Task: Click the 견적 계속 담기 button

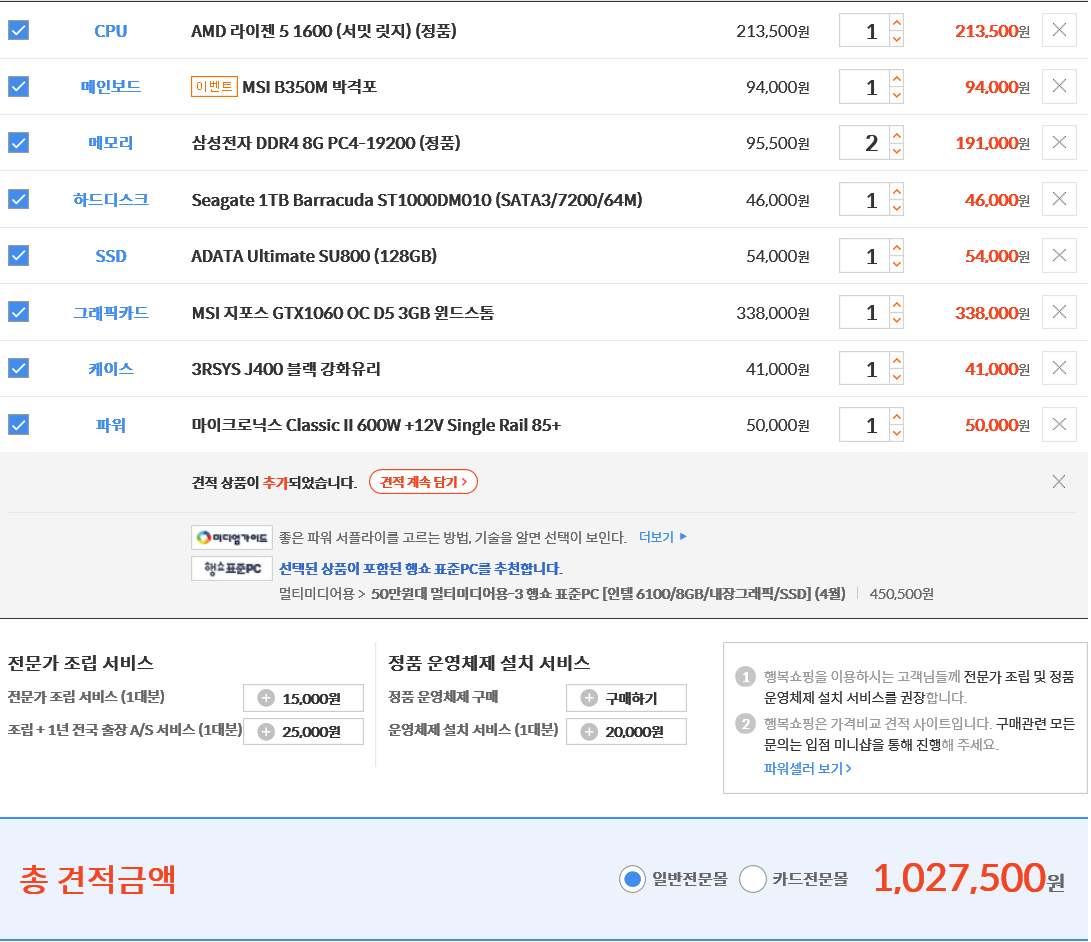Action: click(423, 481)
